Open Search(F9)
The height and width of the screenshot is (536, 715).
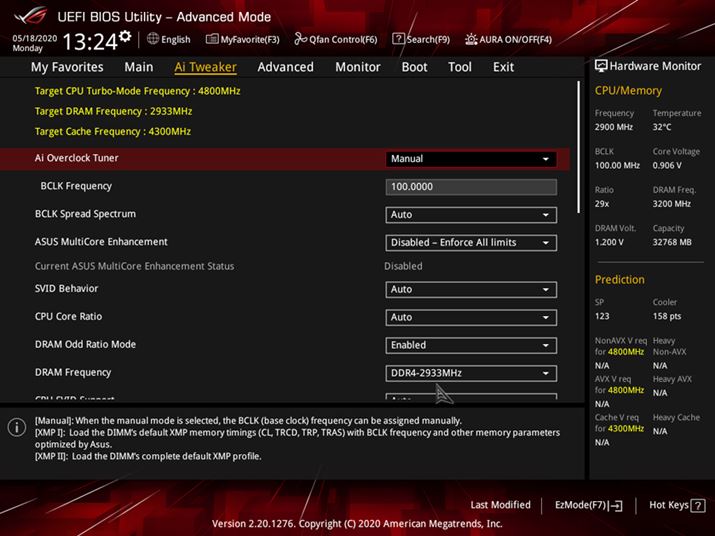pyautogui.click(x=421, y=40)
